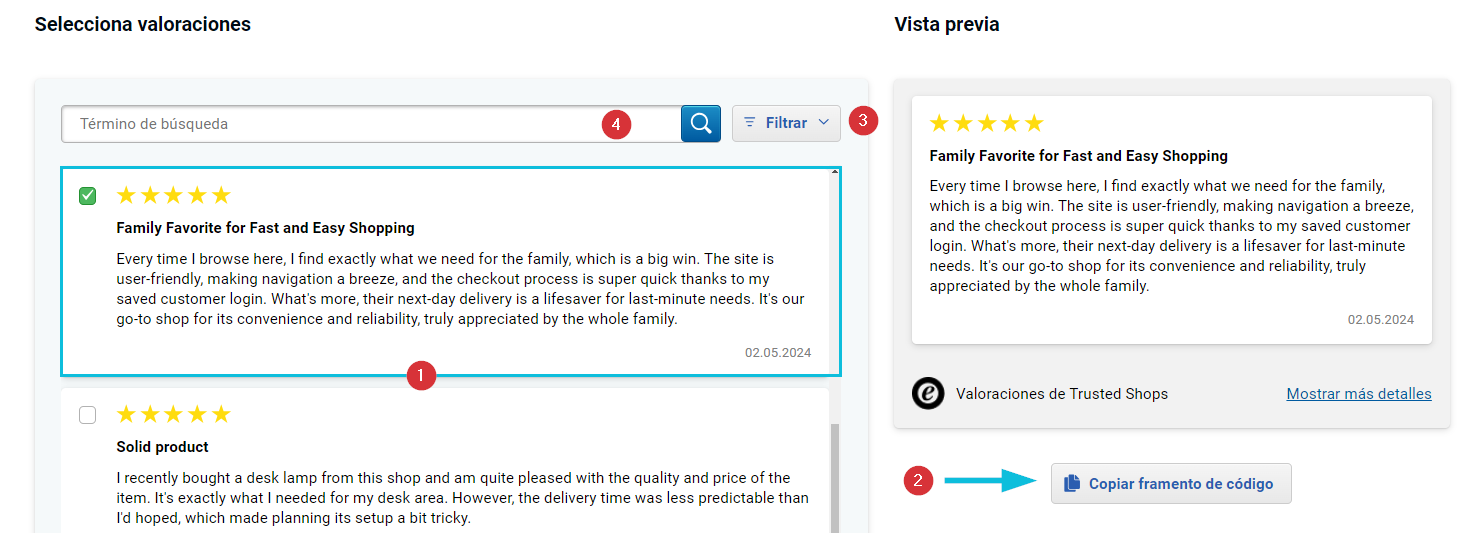This screenshot has width=1480, height=533.
Task: Click red annotation marker number 1
Action: 421,376
